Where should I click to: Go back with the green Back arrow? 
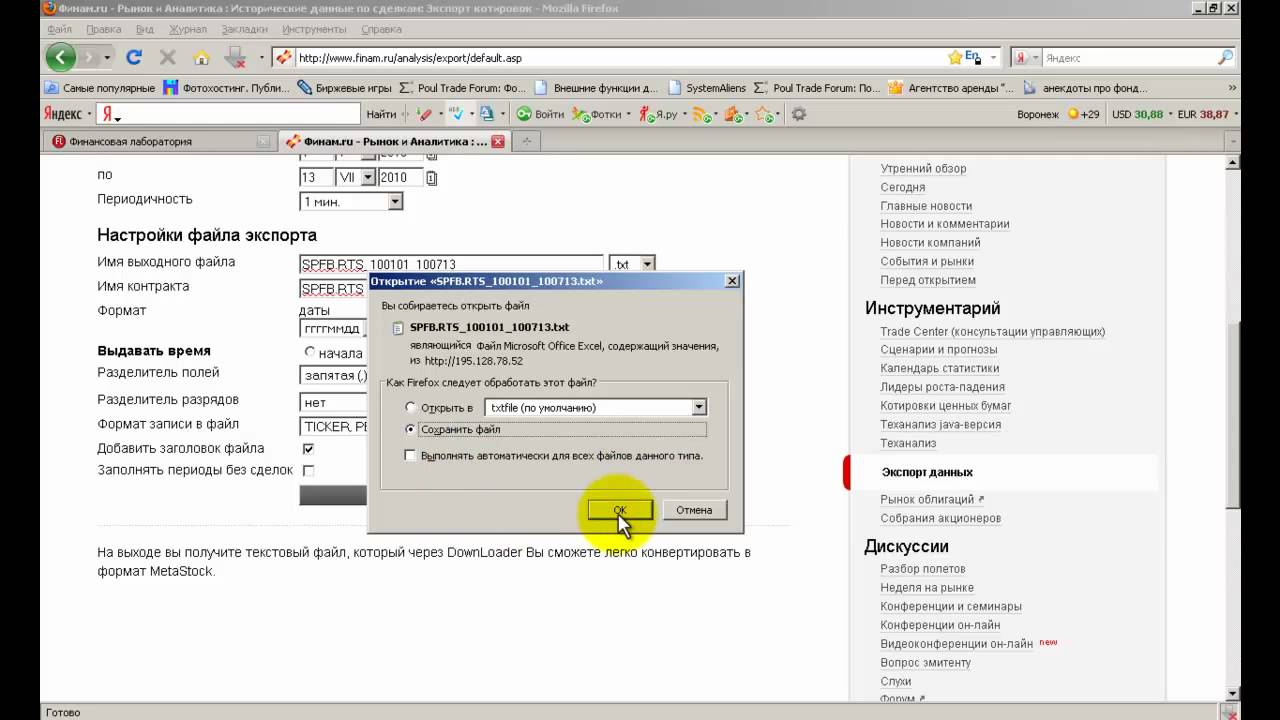tap(61, 57)
